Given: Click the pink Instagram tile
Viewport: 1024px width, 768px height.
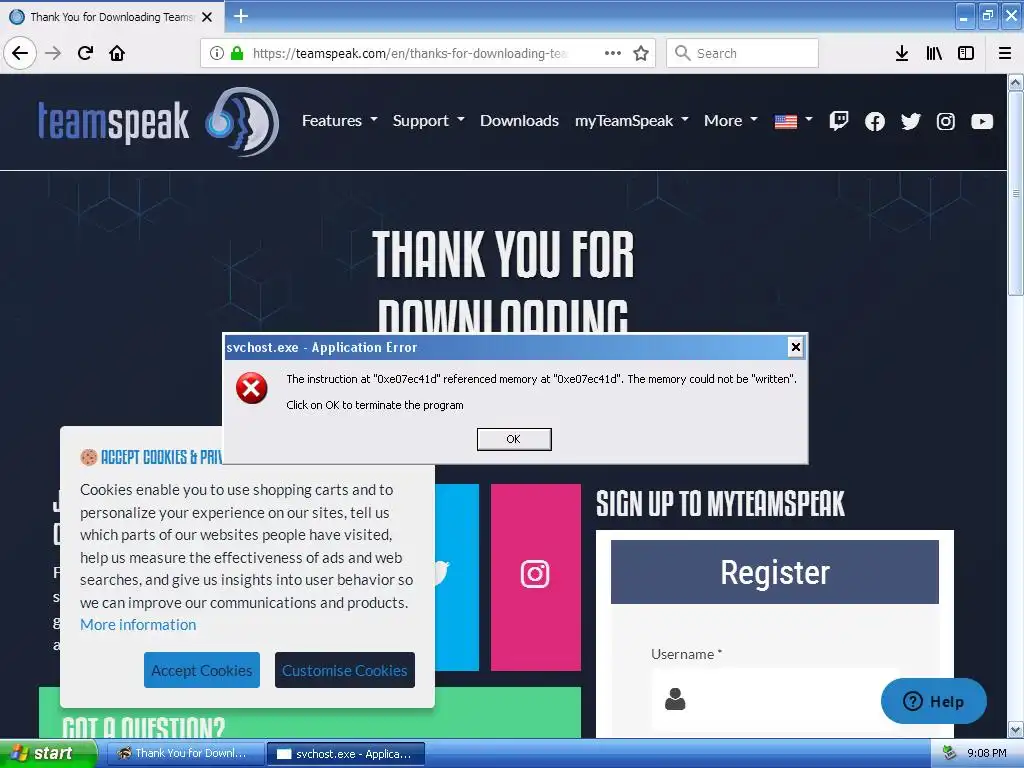Looking at the screenshot, I should pyautogui.click(x=536, y=577).
